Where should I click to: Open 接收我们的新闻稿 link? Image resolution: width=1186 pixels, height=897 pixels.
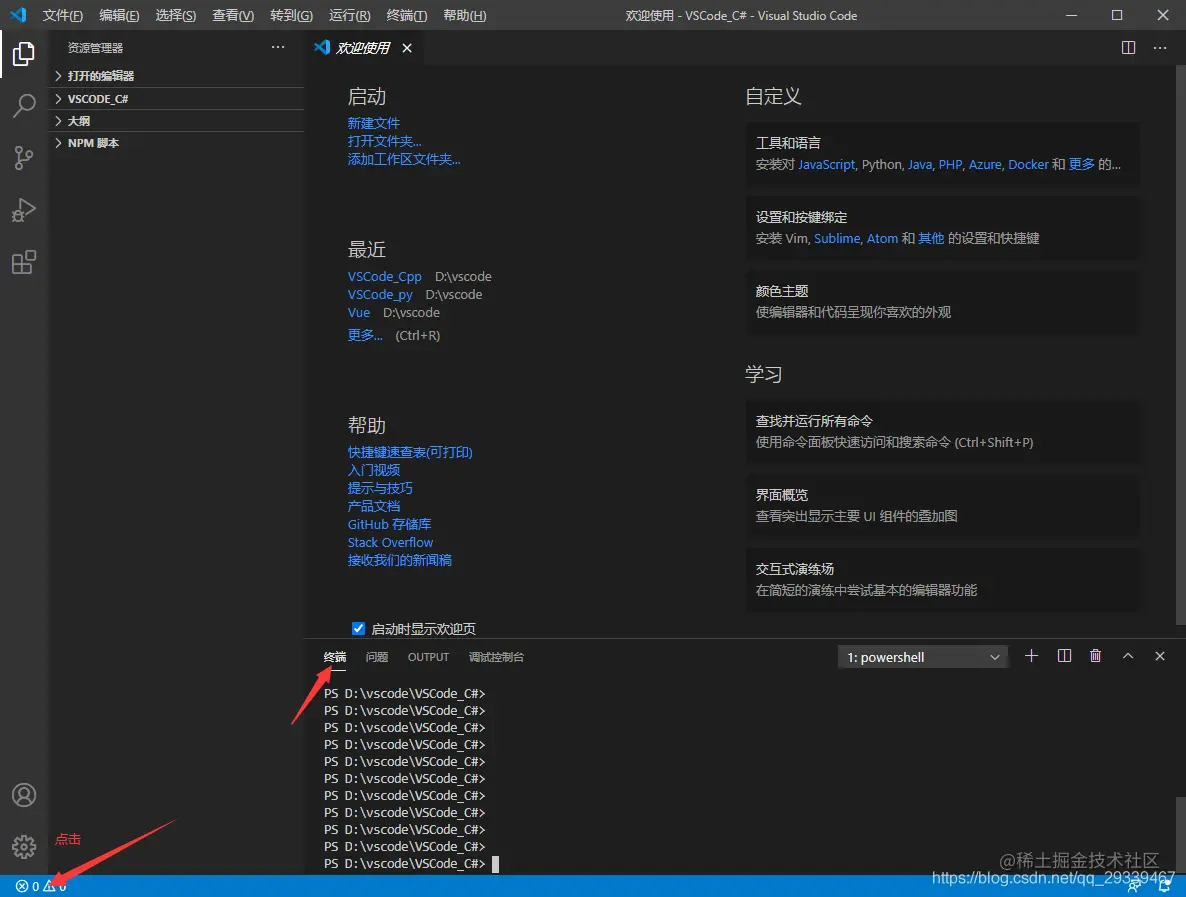[399, 560]
